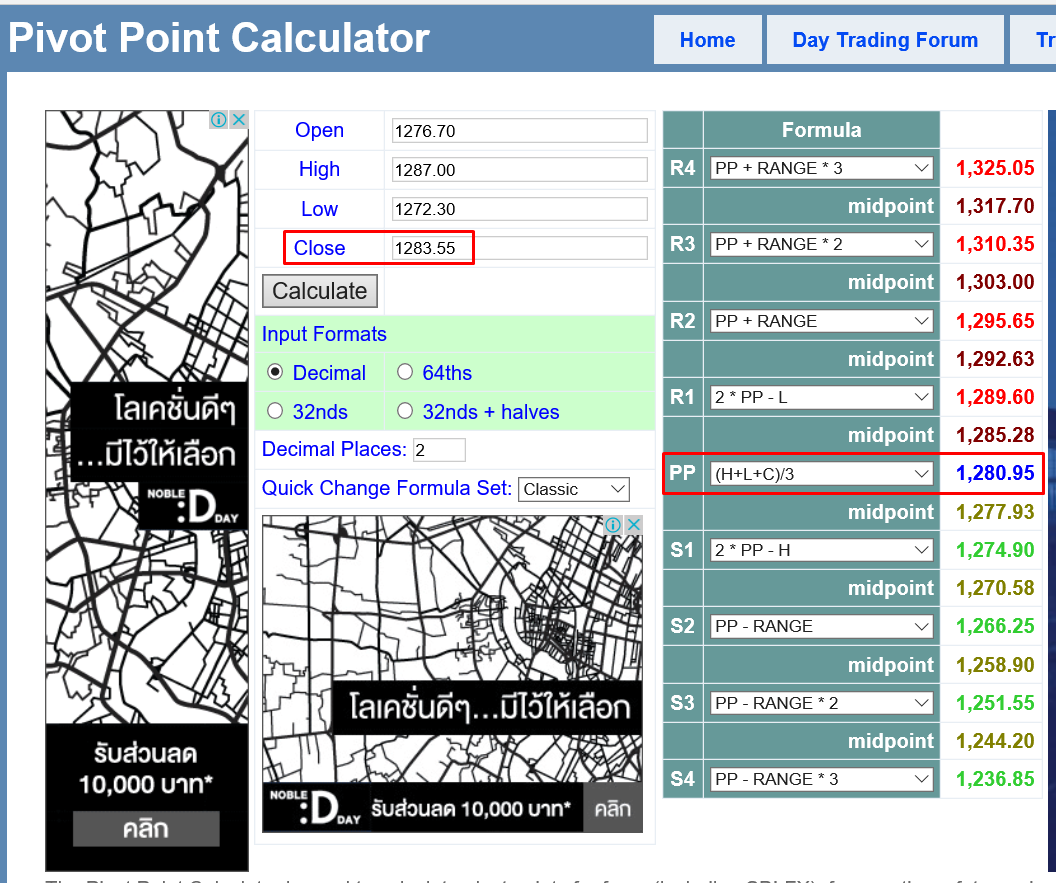Click the midpoint value 1,244.20
Viewport: 1056px width, 883px height.
(x=995, y=741)
